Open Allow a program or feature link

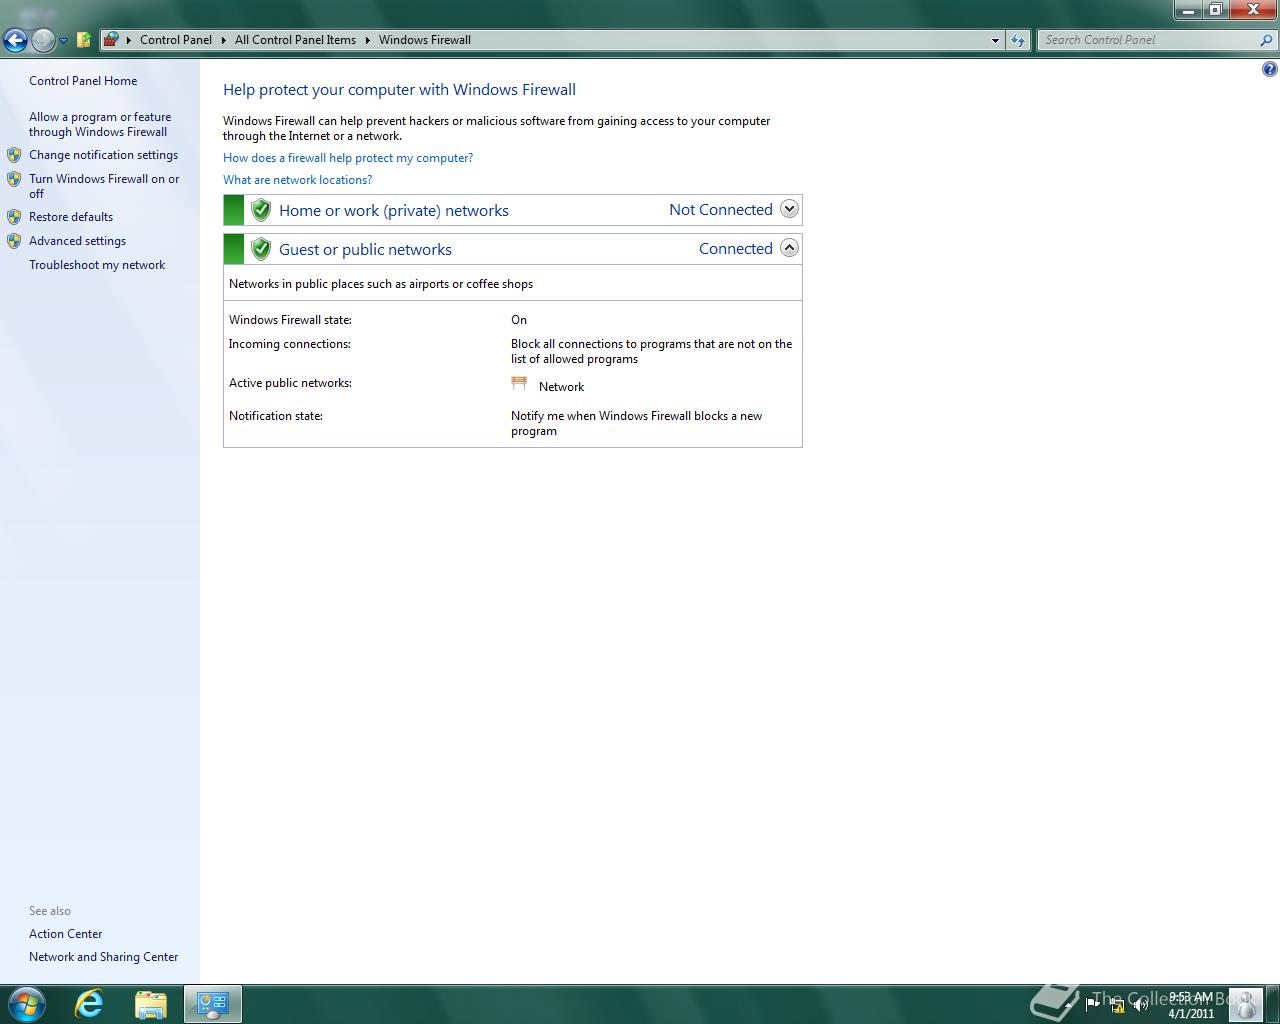point(100,124)
